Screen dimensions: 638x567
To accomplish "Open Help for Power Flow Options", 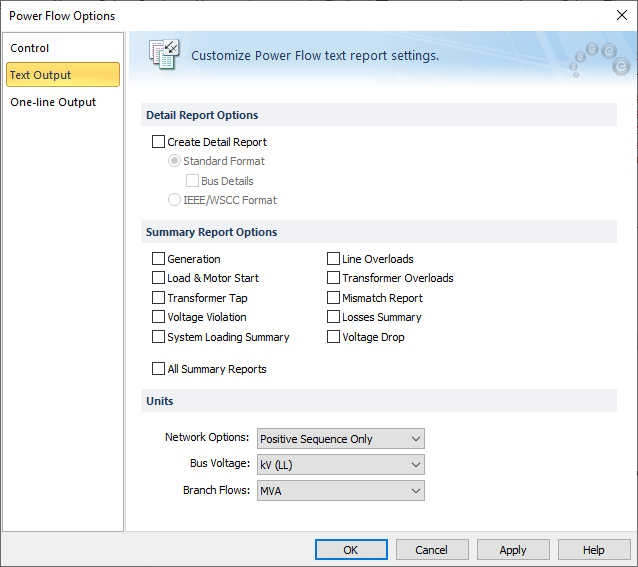I will click(594, 550).
